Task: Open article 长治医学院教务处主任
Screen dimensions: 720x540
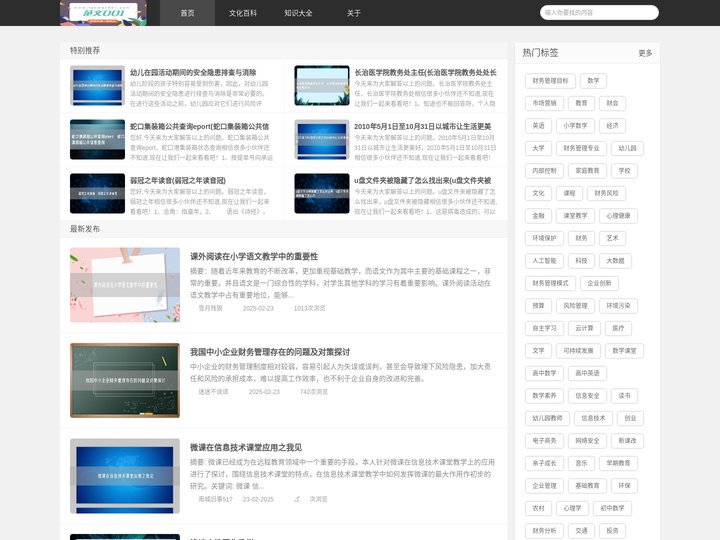Action: [x=425, y=73]
